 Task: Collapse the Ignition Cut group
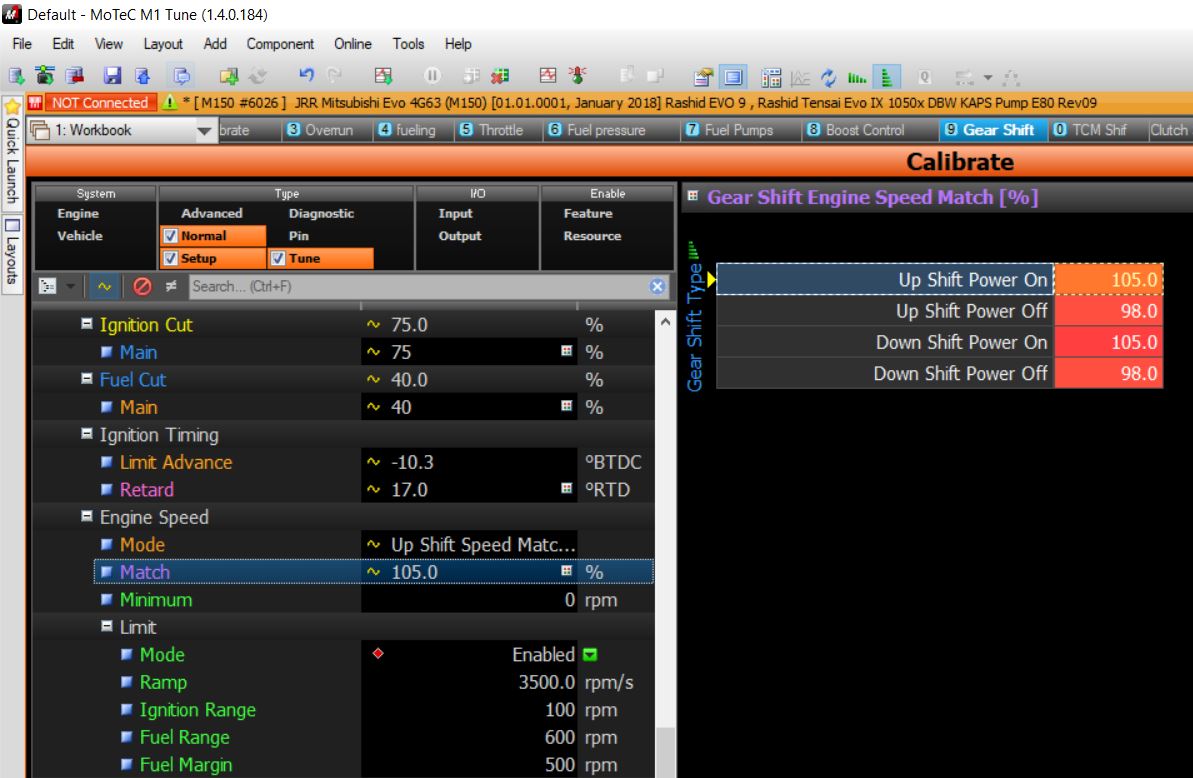point(87,324)
